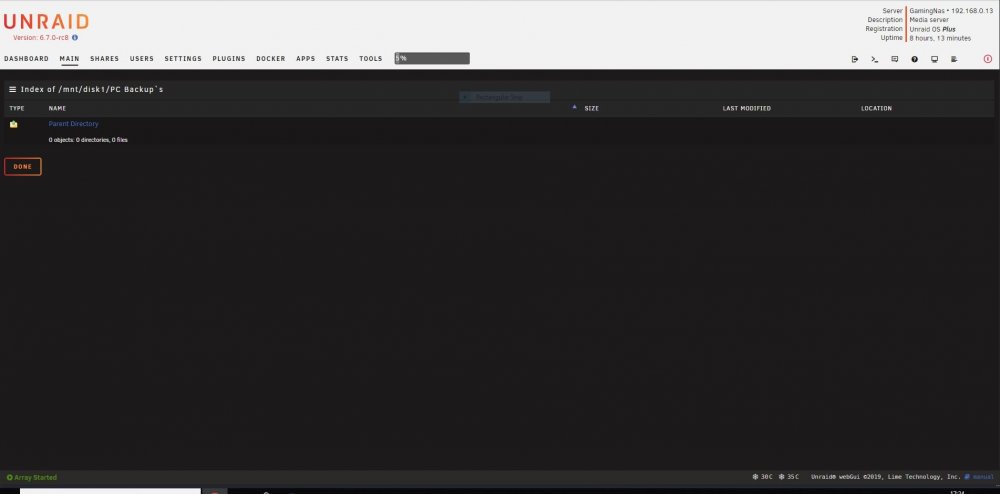This screenshot has width=1000, height=494.
Task: Toggle the Help question-mark icon
Action: pos(915,59)
